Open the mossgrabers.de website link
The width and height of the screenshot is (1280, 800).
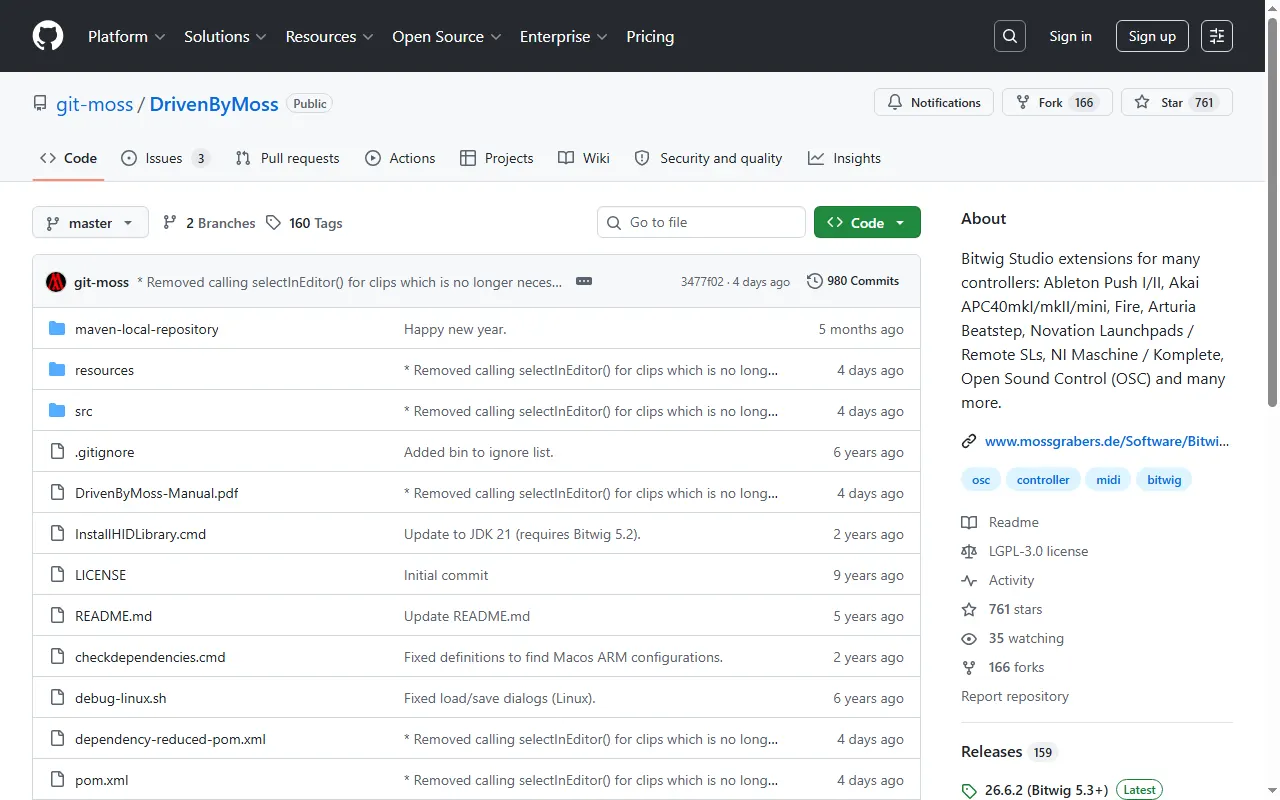coord(1107,441)
